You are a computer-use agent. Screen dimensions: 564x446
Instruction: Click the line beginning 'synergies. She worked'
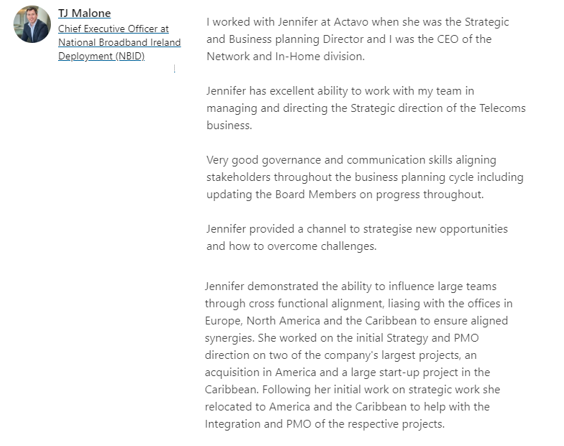coord(342,338)
